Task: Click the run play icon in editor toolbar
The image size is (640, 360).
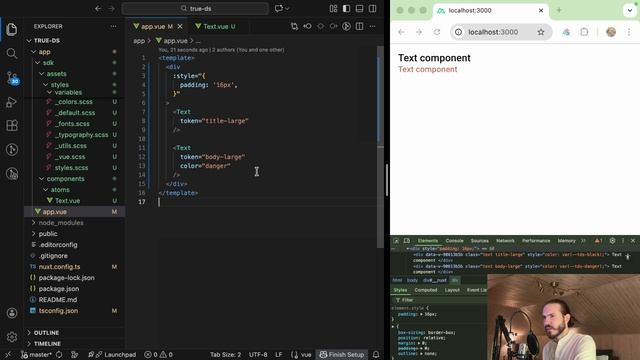Action: (x=347, y=27)
